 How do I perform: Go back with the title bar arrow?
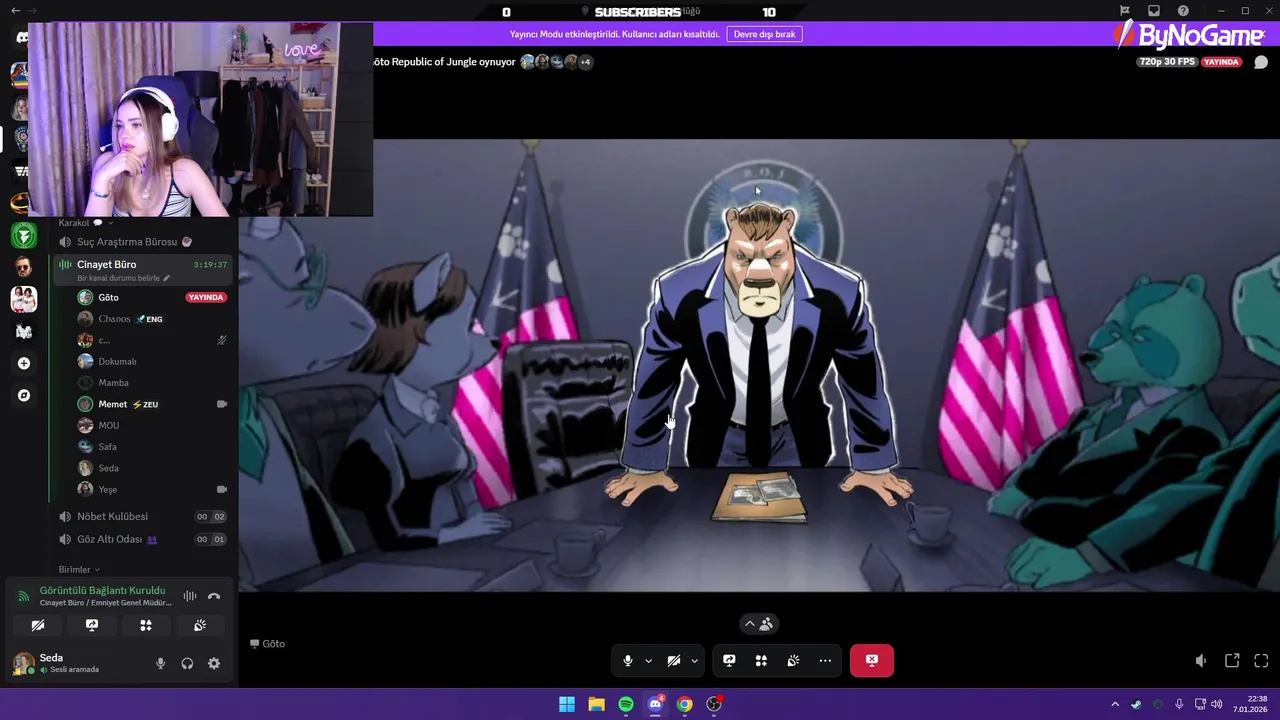[15, 10]
